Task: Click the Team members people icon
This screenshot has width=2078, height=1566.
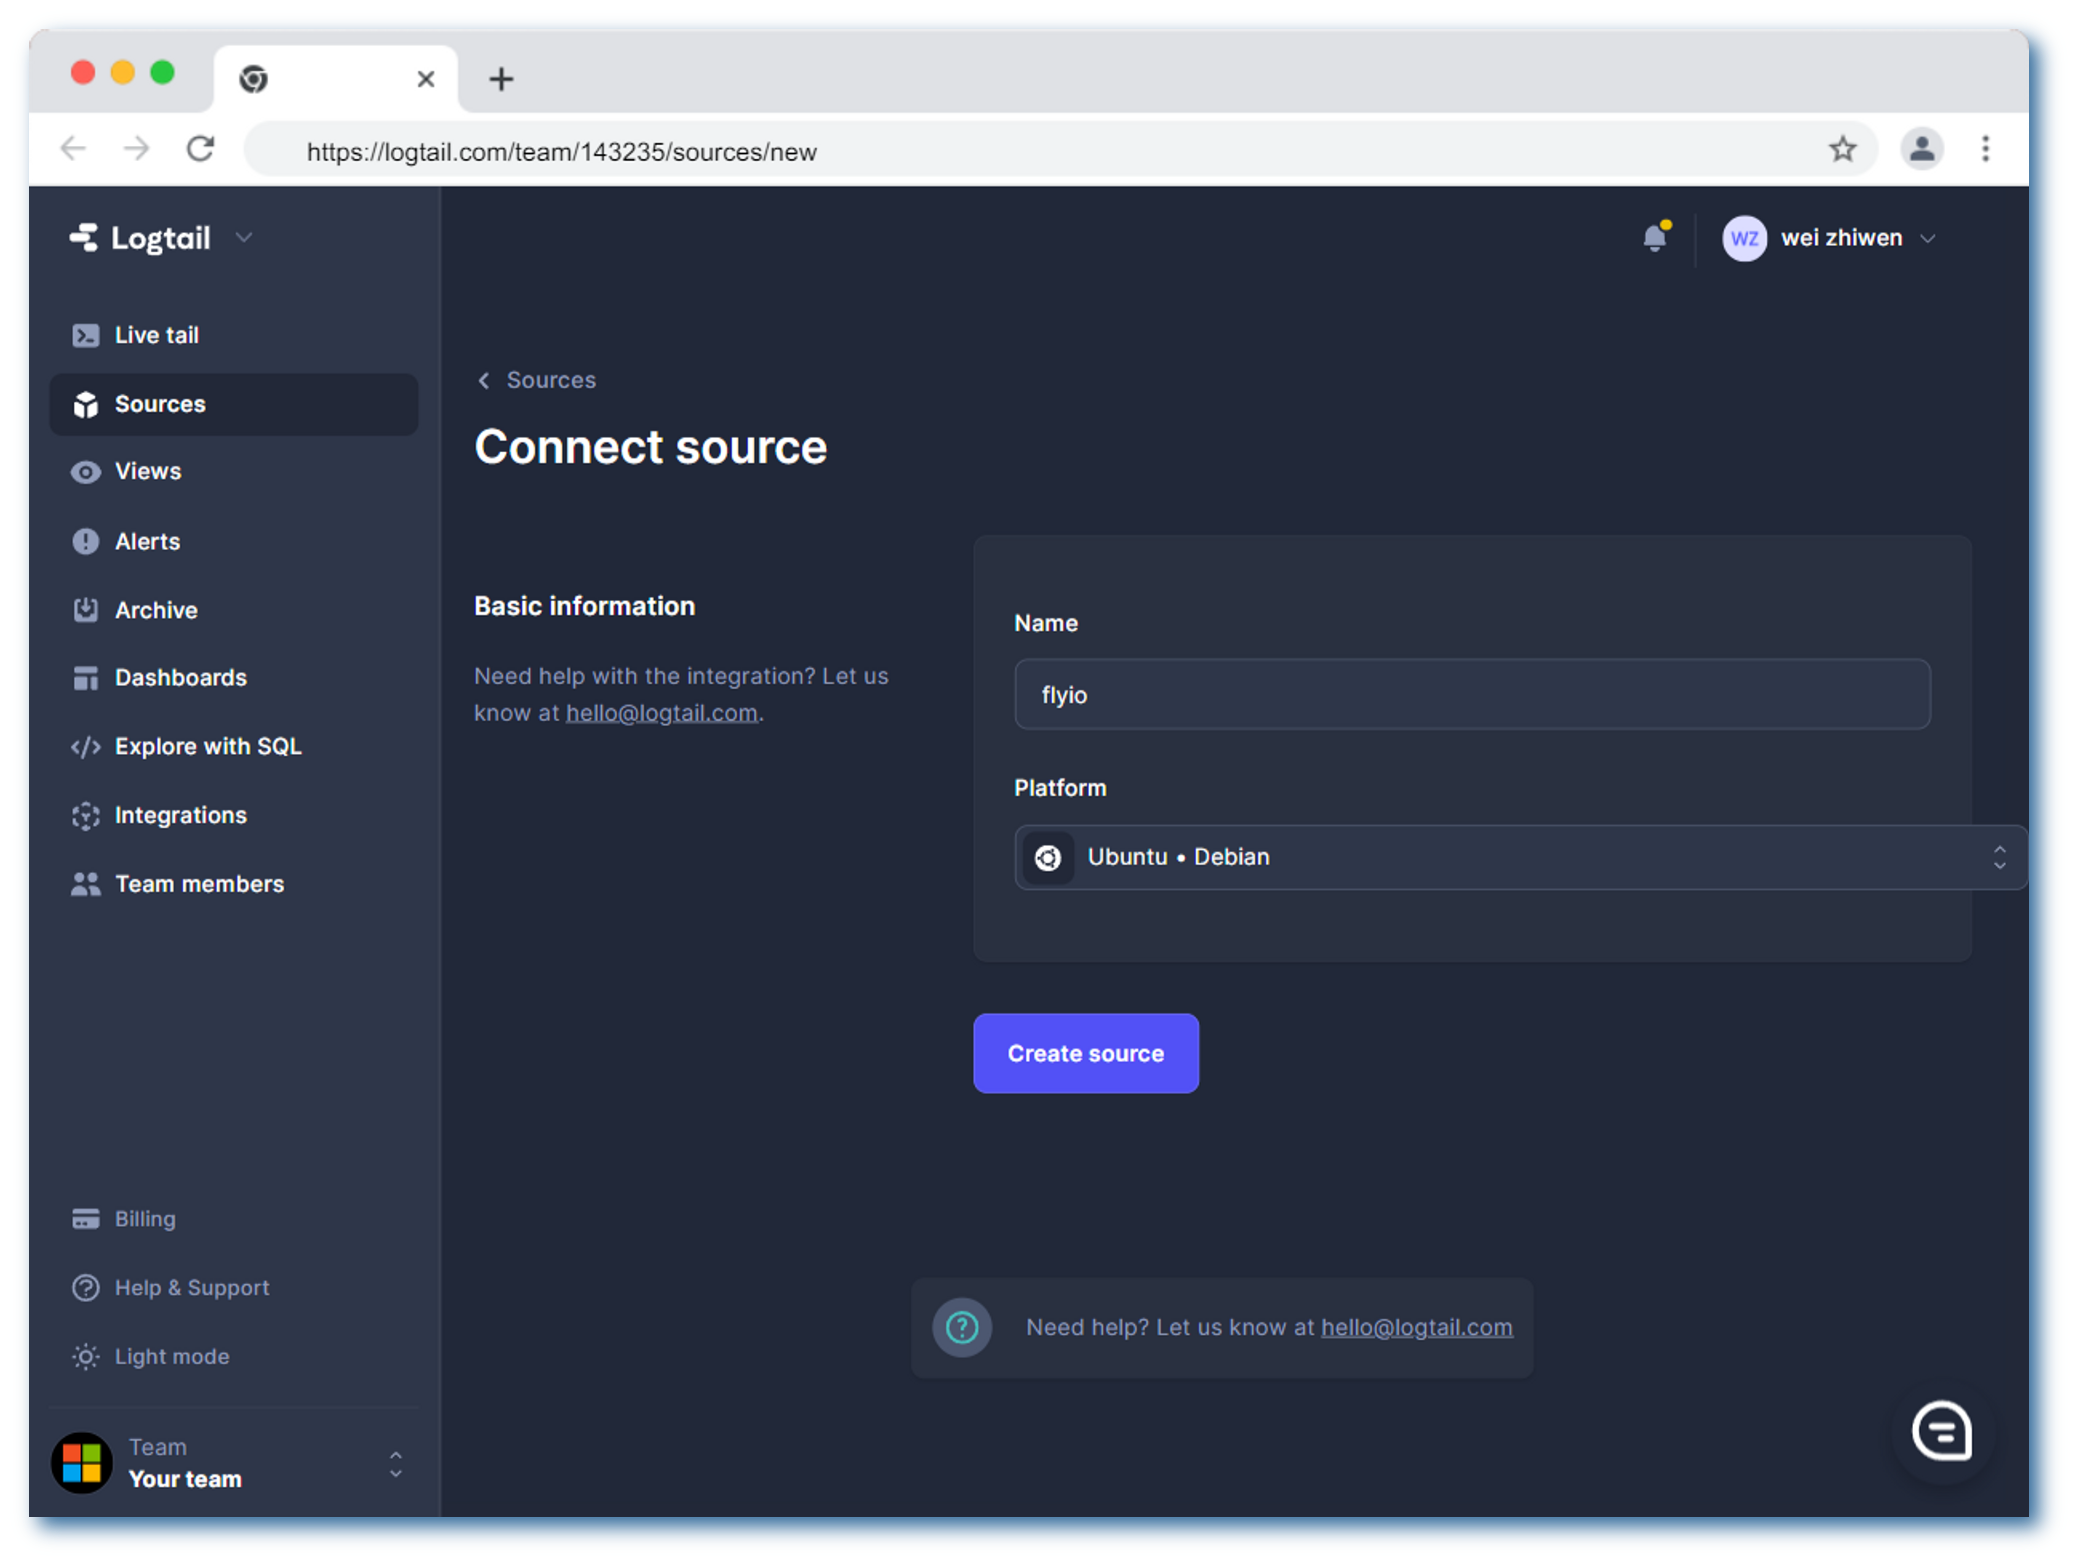Action: click(x=86, y=884)
